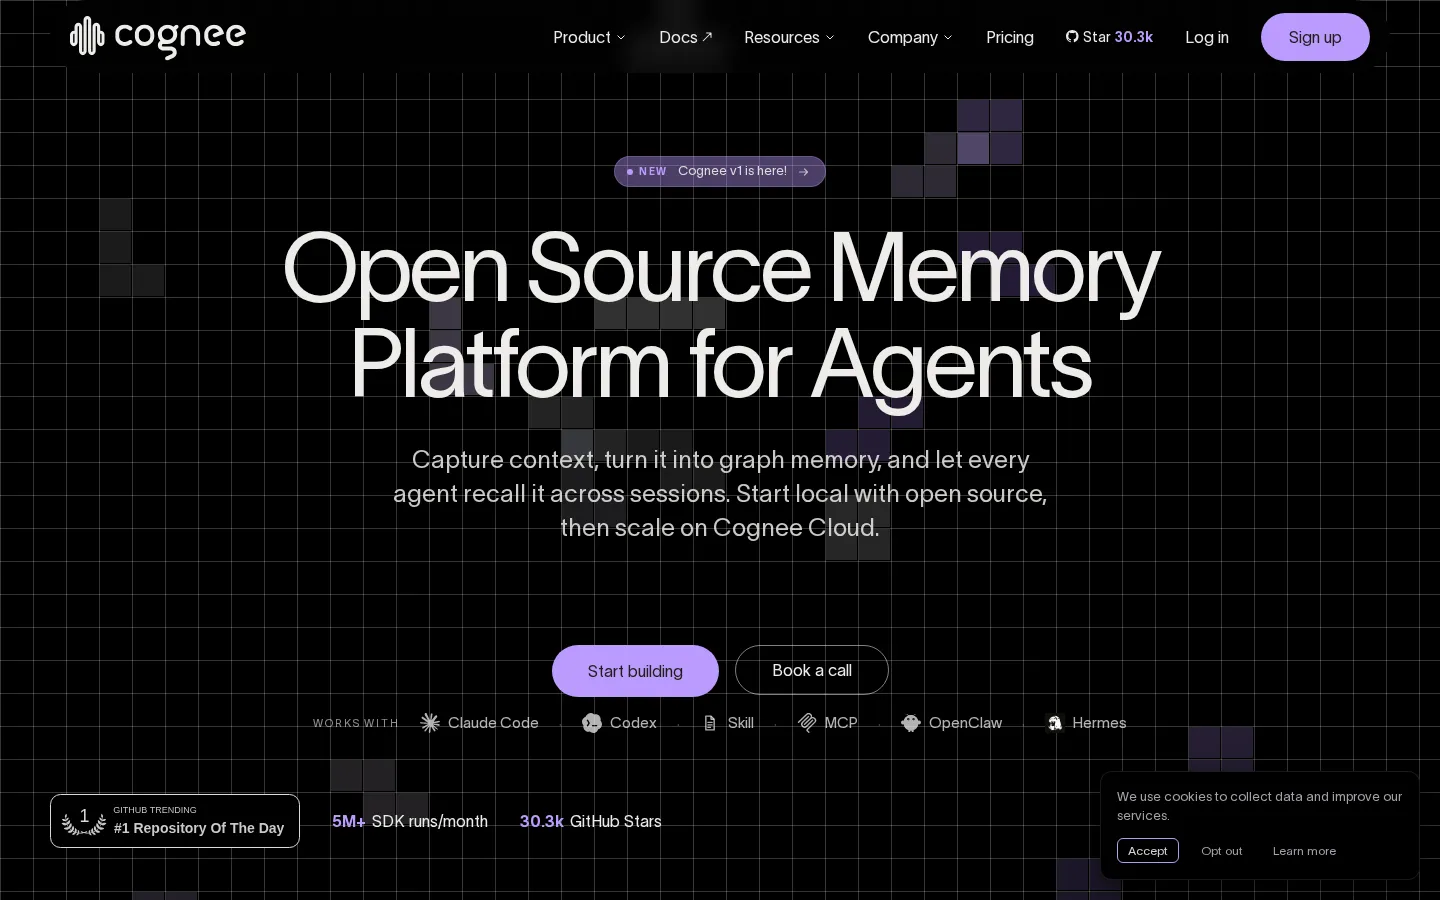Click the GitHub octocat icon
The width and height of the screenshot is (1440, 900).
1072,37
